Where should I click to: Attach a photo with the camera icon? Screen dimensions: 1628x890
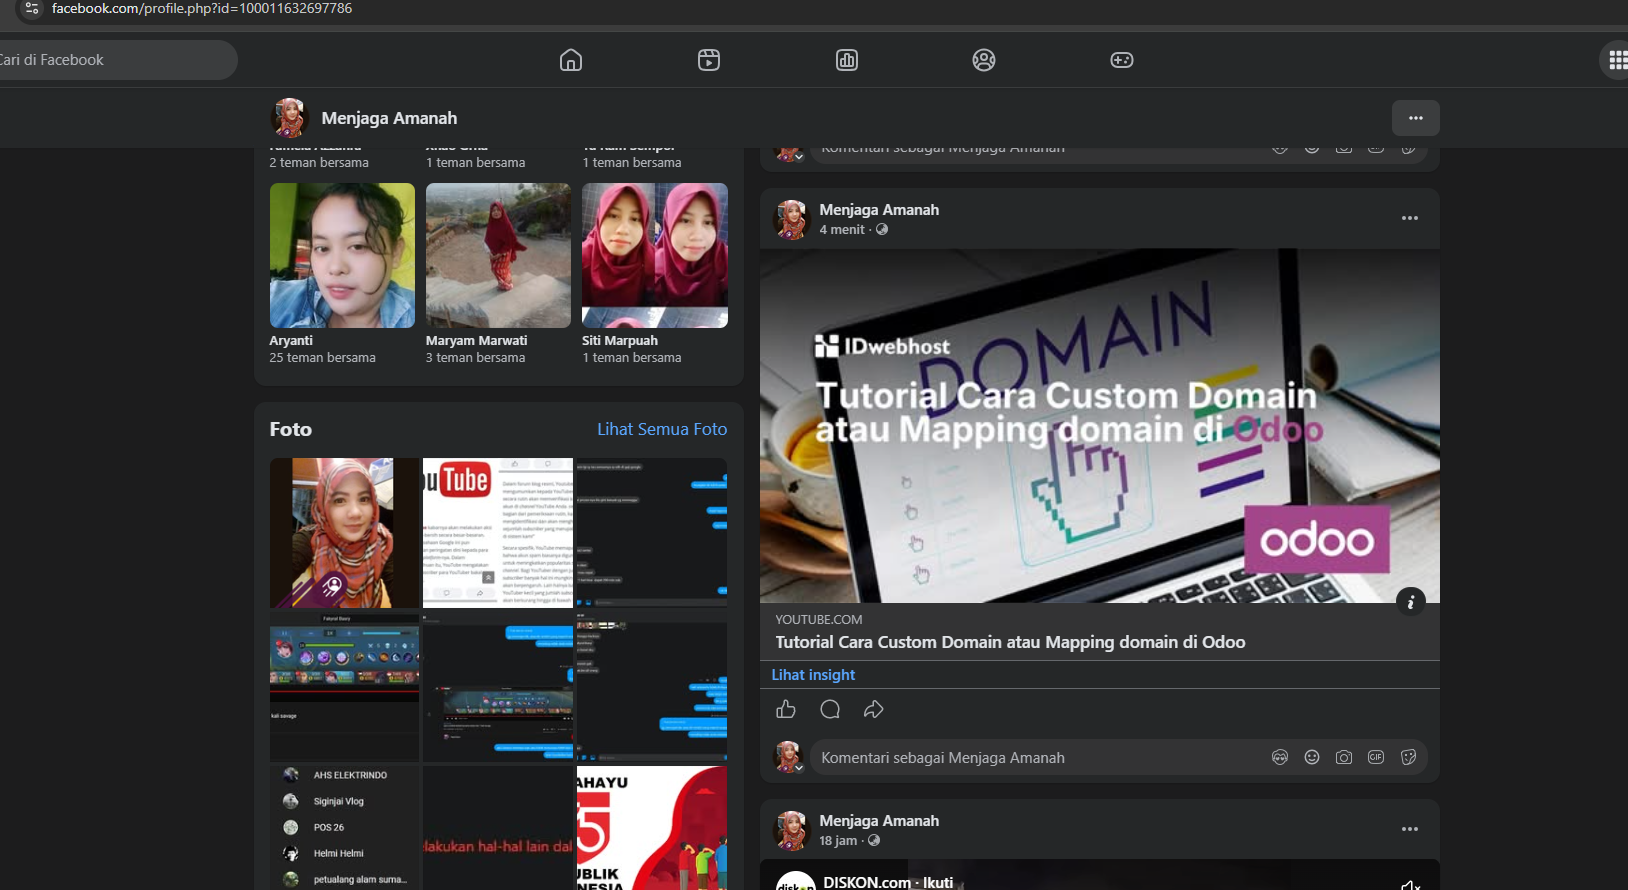(1344, 757)
